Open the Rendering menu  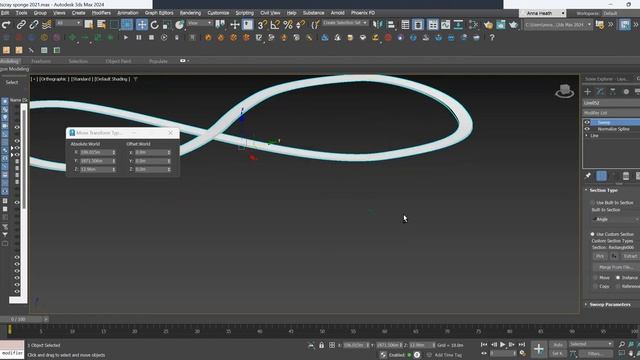coord(190,13)
